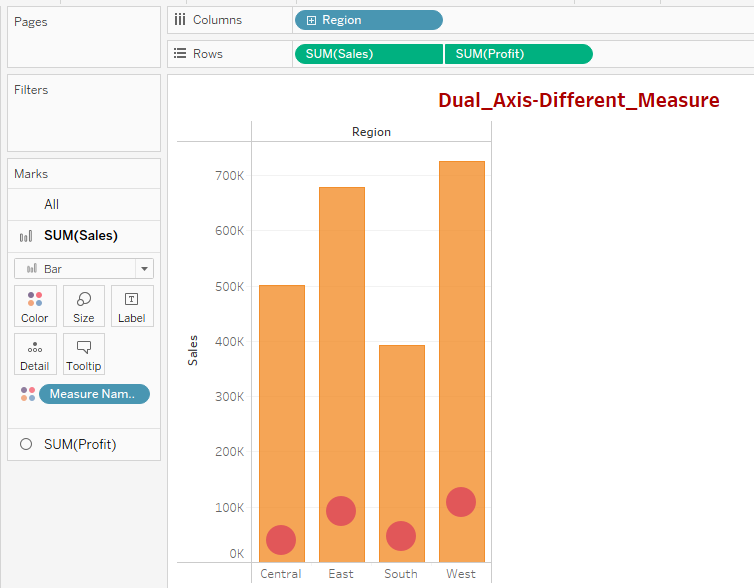Click the Columns shelf icon
This screenshot has width=754, height=588.
click(x=180, y=20)
